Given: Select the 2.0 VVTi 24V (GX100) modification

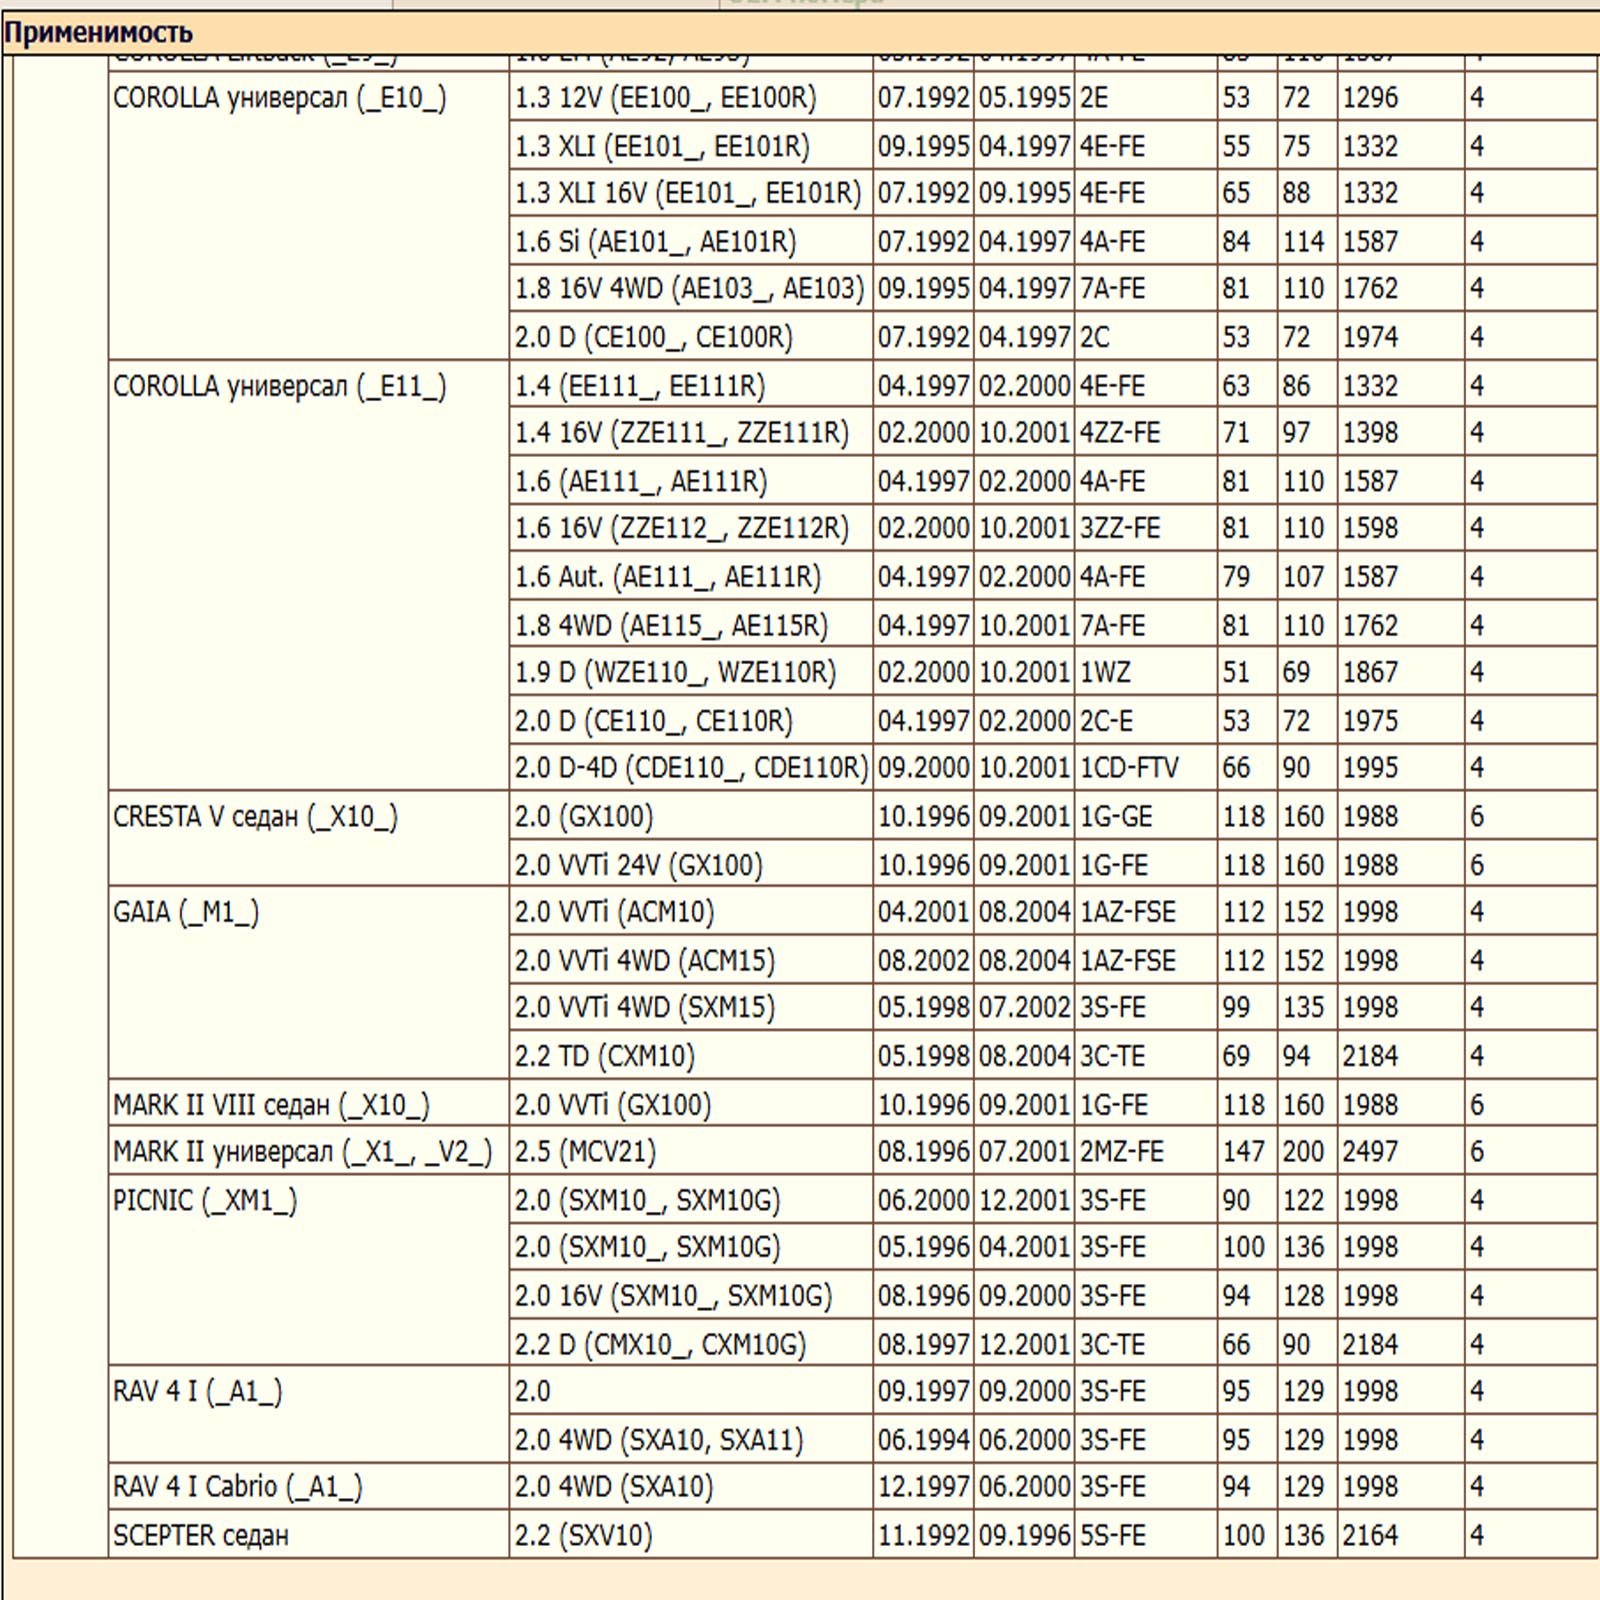Looking at the screenshot, I should point(638,865).
